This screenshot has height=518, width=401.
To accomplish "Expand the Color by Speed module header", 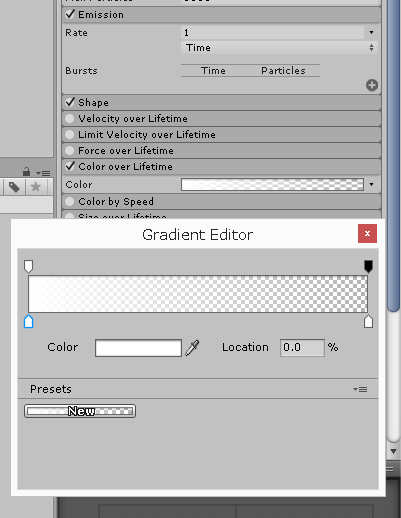I will tap(221, 201).
